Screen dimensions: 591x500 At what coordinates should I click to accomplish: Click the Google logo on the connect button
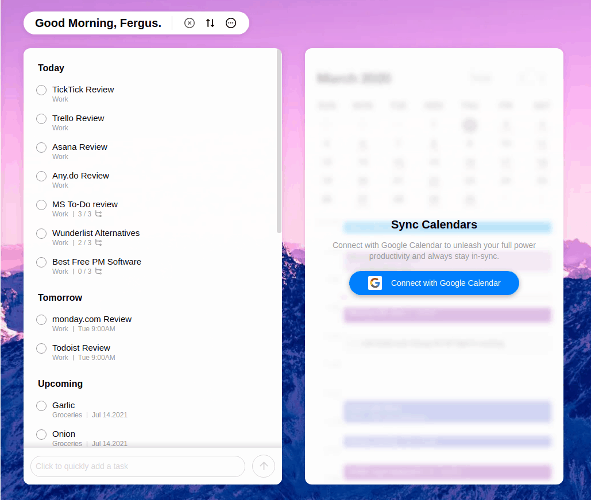pyautogui.click(x=375, y=283)
